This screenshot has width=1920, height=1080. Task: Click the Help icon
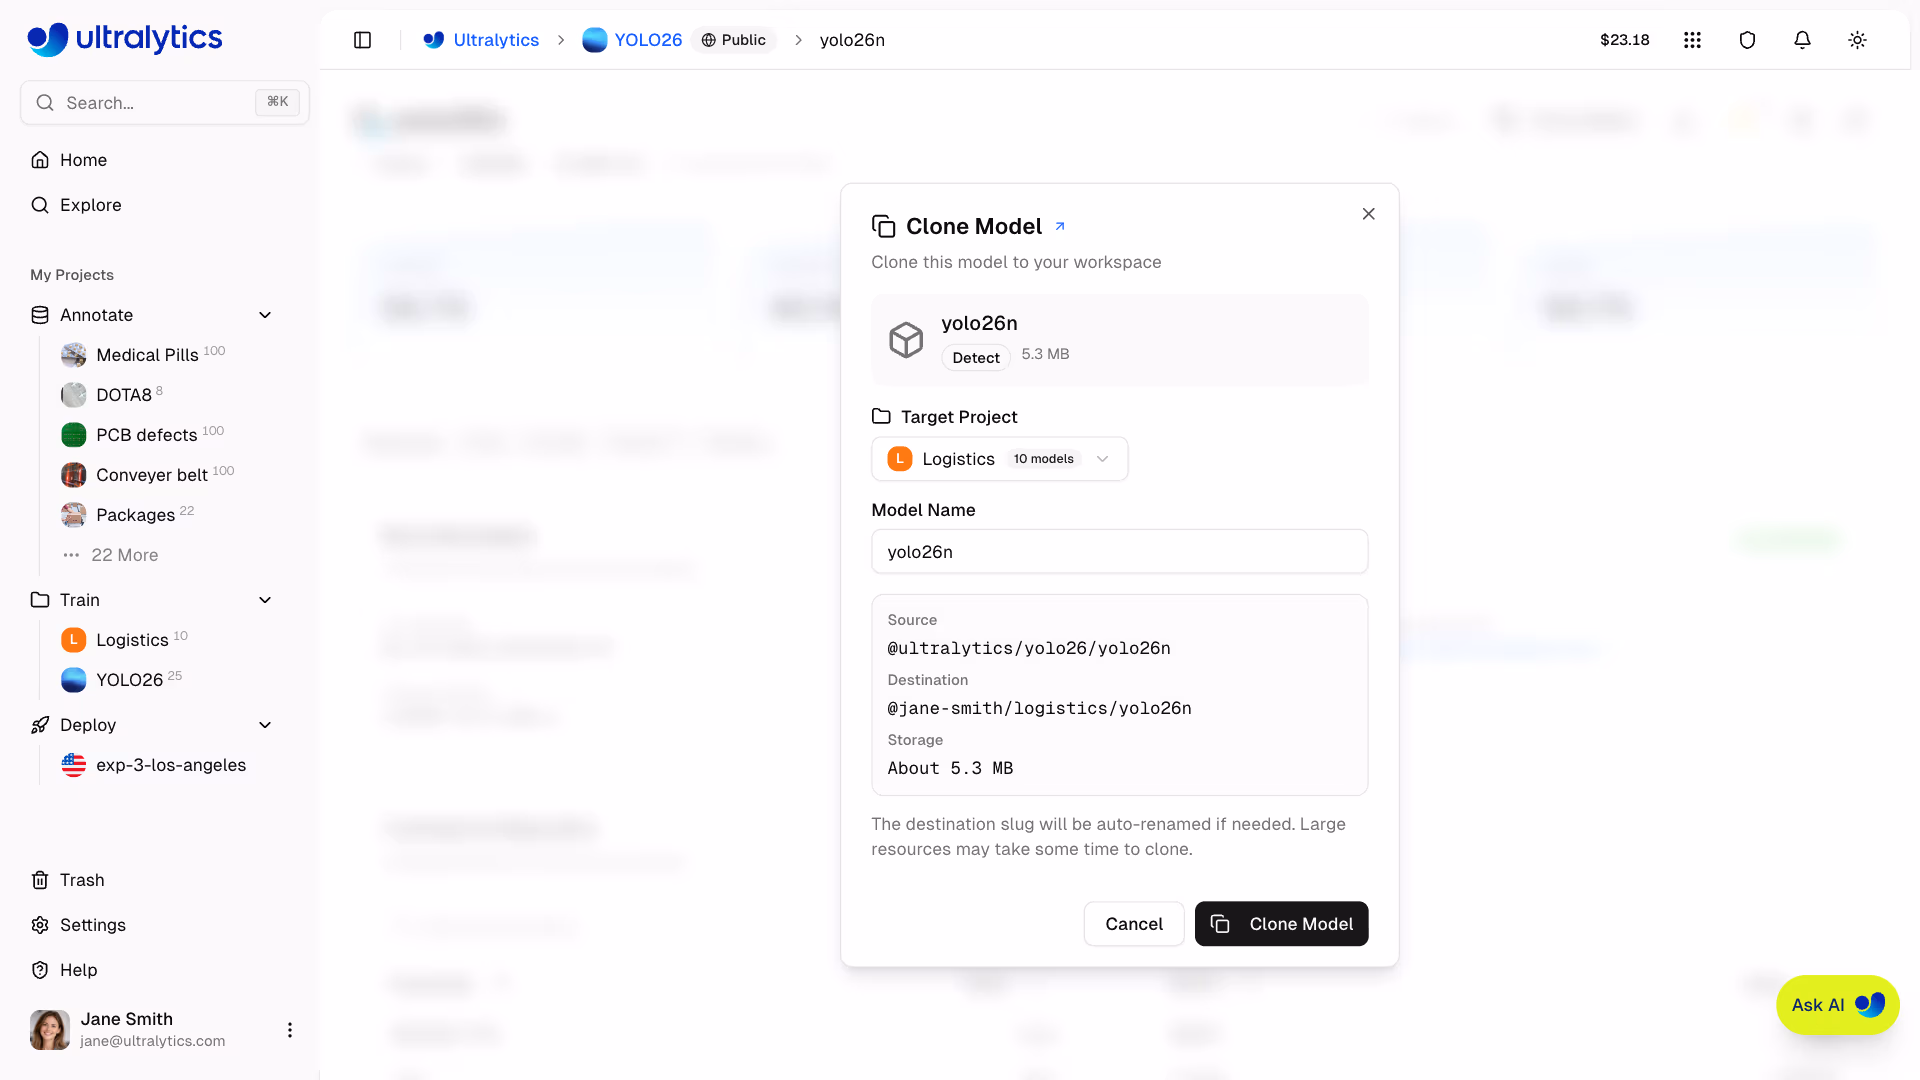40,970
